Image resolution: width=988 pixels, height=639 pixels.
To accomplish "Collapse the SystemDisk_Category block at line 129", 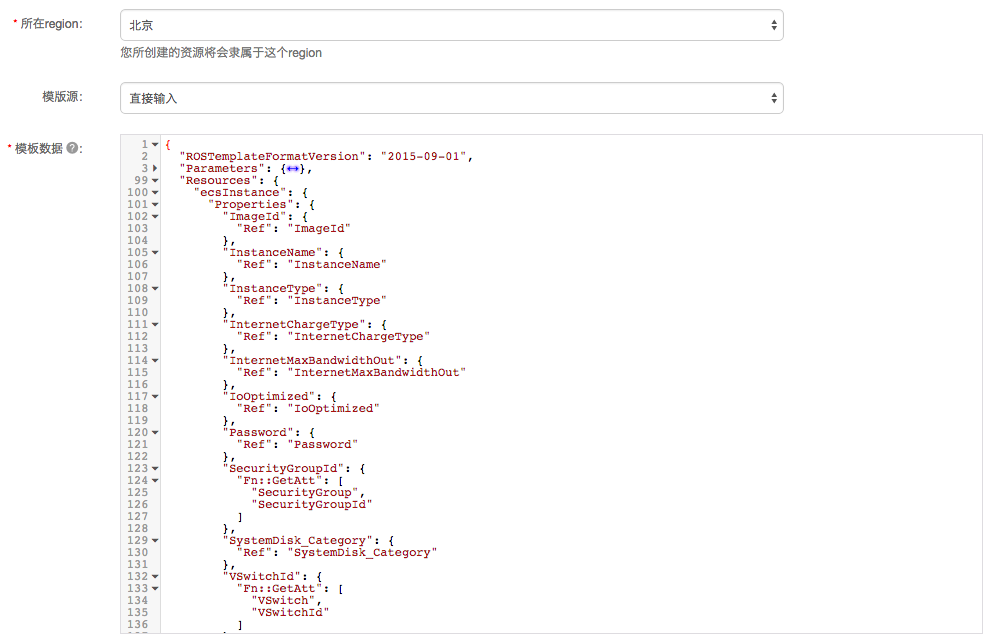I will pos(155,540).
